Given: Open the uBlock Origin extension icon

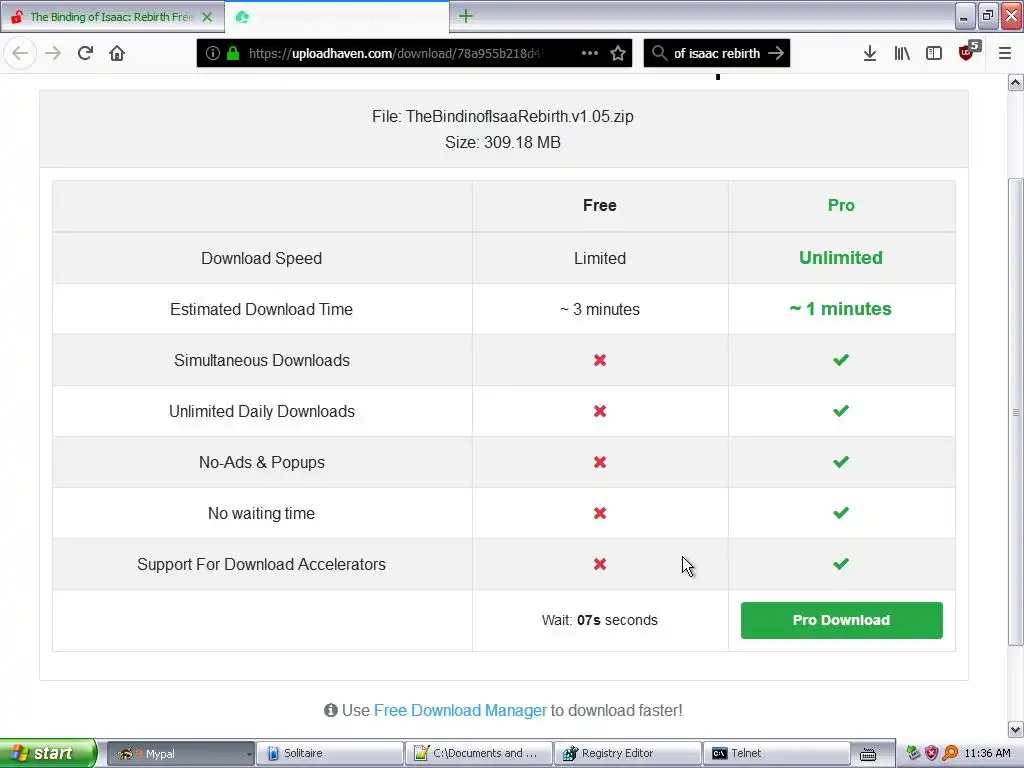Looking at the screenshot, I should pos(968,52).
